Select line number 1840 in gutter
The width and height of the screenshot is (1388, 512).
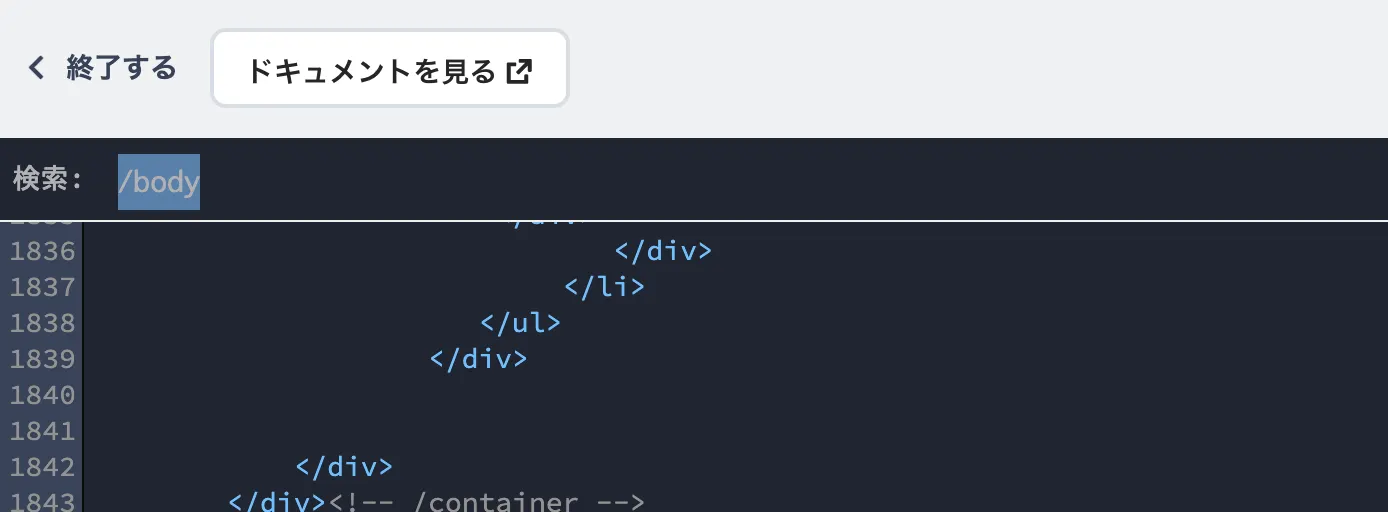[42, 395]
